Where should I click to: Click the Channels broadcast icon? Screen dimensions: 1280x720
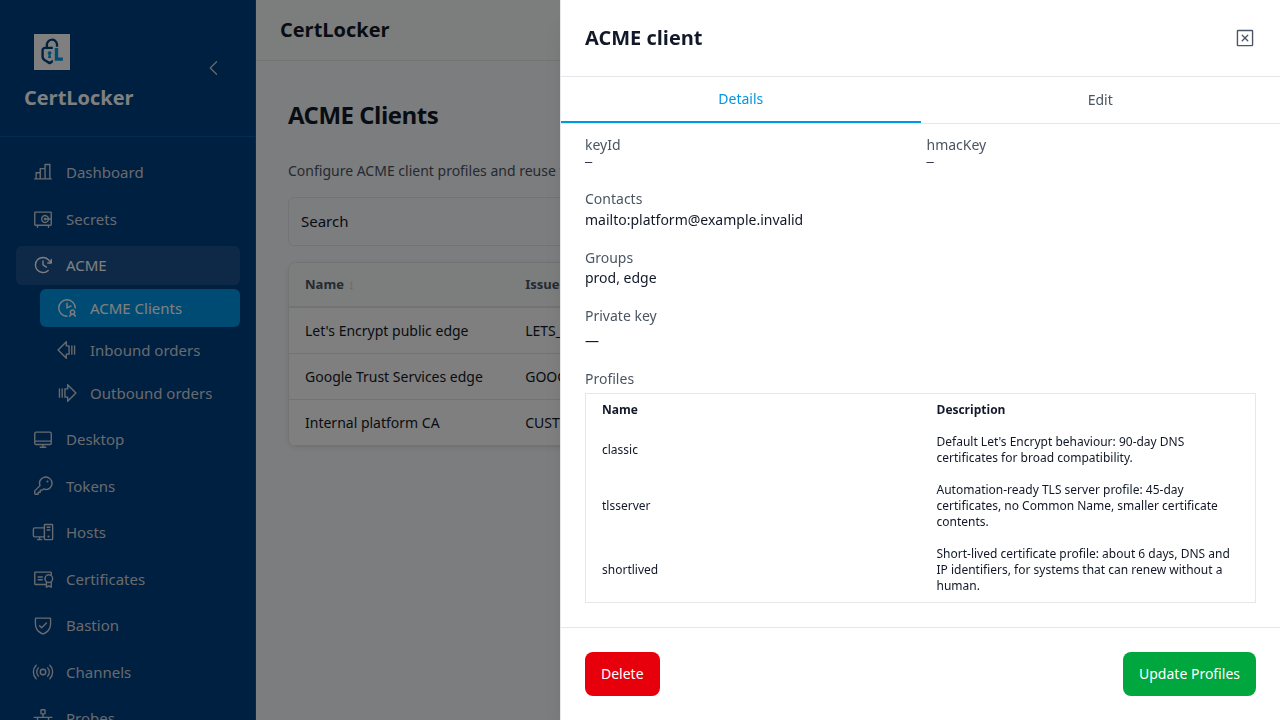pyautogui.click(x=43, y=672)
